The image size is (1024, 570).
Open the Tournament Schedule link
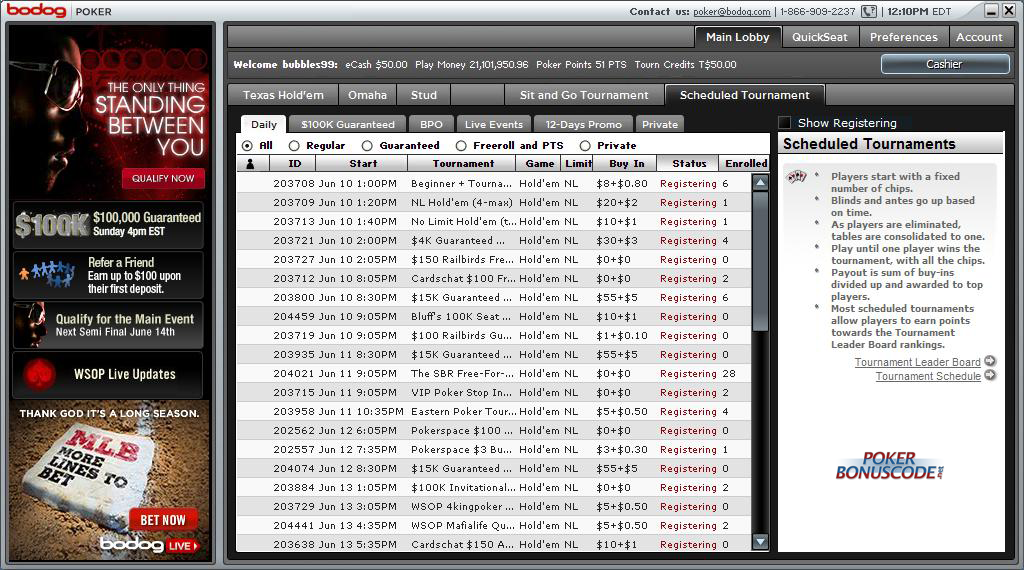pos(928,376)
